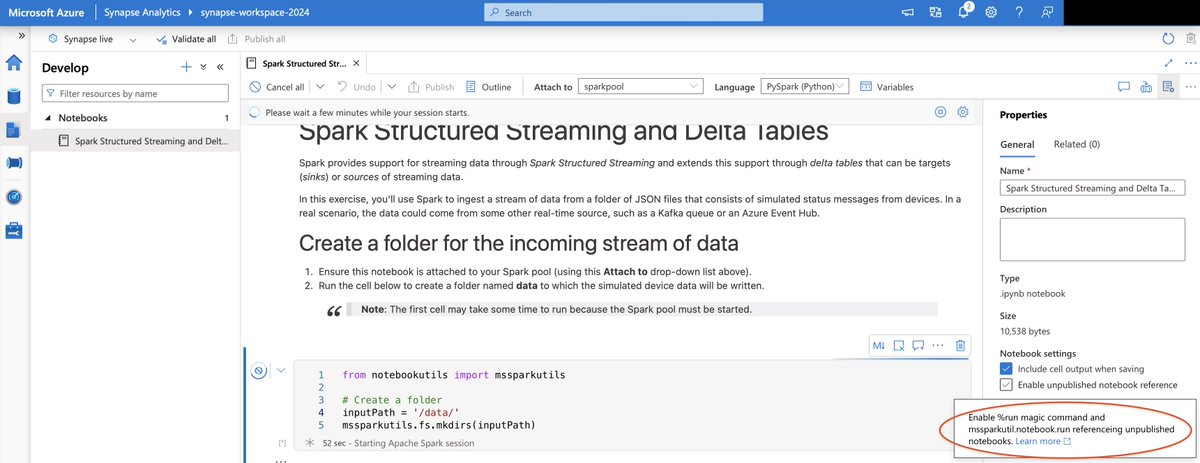
Task: Open the notebook Outline
Action: coord(489,87)
